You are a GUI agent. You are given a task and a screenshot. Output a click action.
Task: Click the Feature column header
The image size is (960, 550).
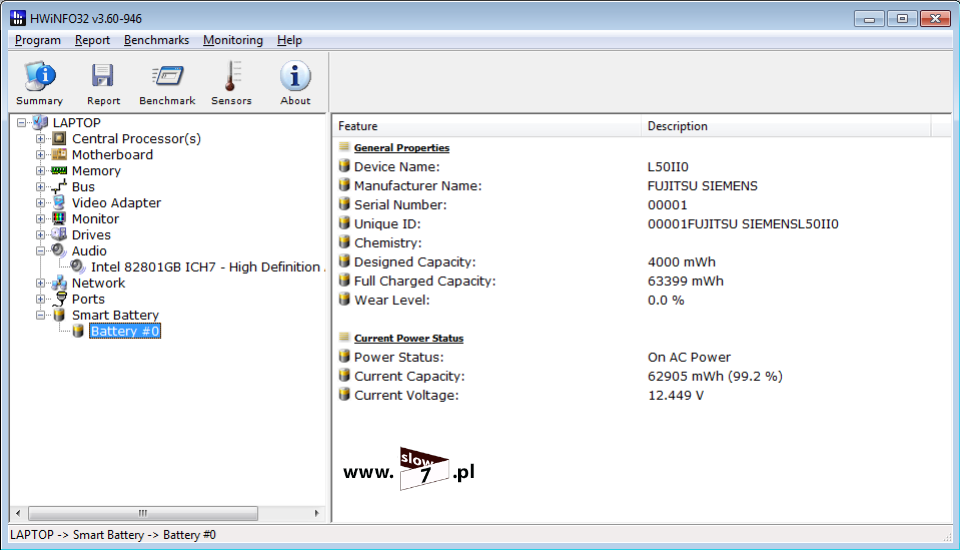488,126
